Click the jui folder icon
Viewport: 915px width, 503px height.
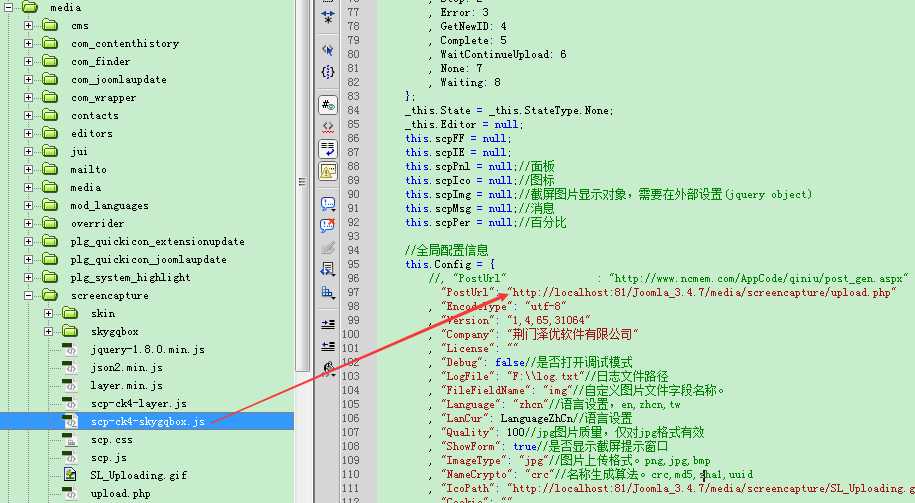click(x=50, y=151)
